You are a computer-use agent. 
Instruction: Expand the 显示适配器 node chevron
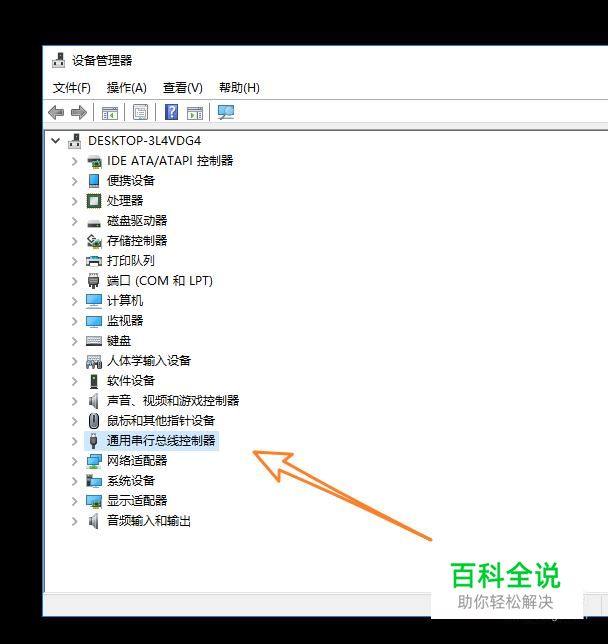74,501
